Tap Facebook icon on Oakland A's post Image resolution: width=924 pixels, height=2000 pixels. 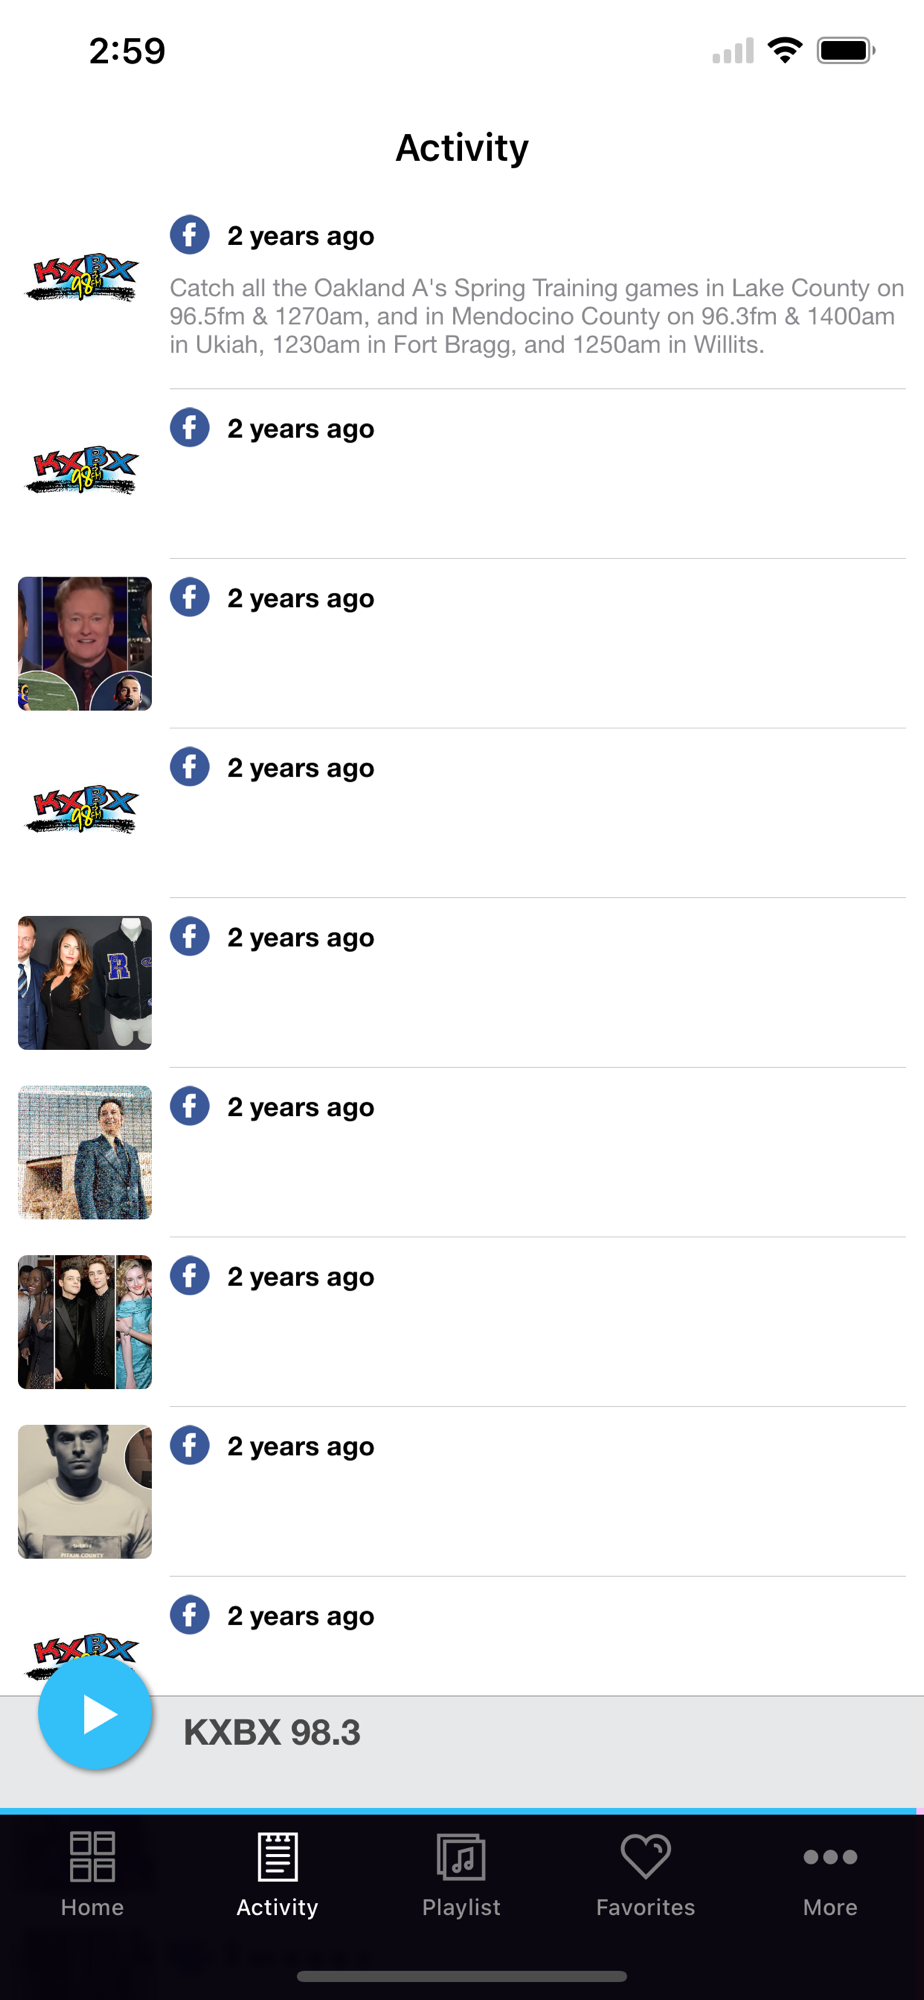(x=189, y=235)
